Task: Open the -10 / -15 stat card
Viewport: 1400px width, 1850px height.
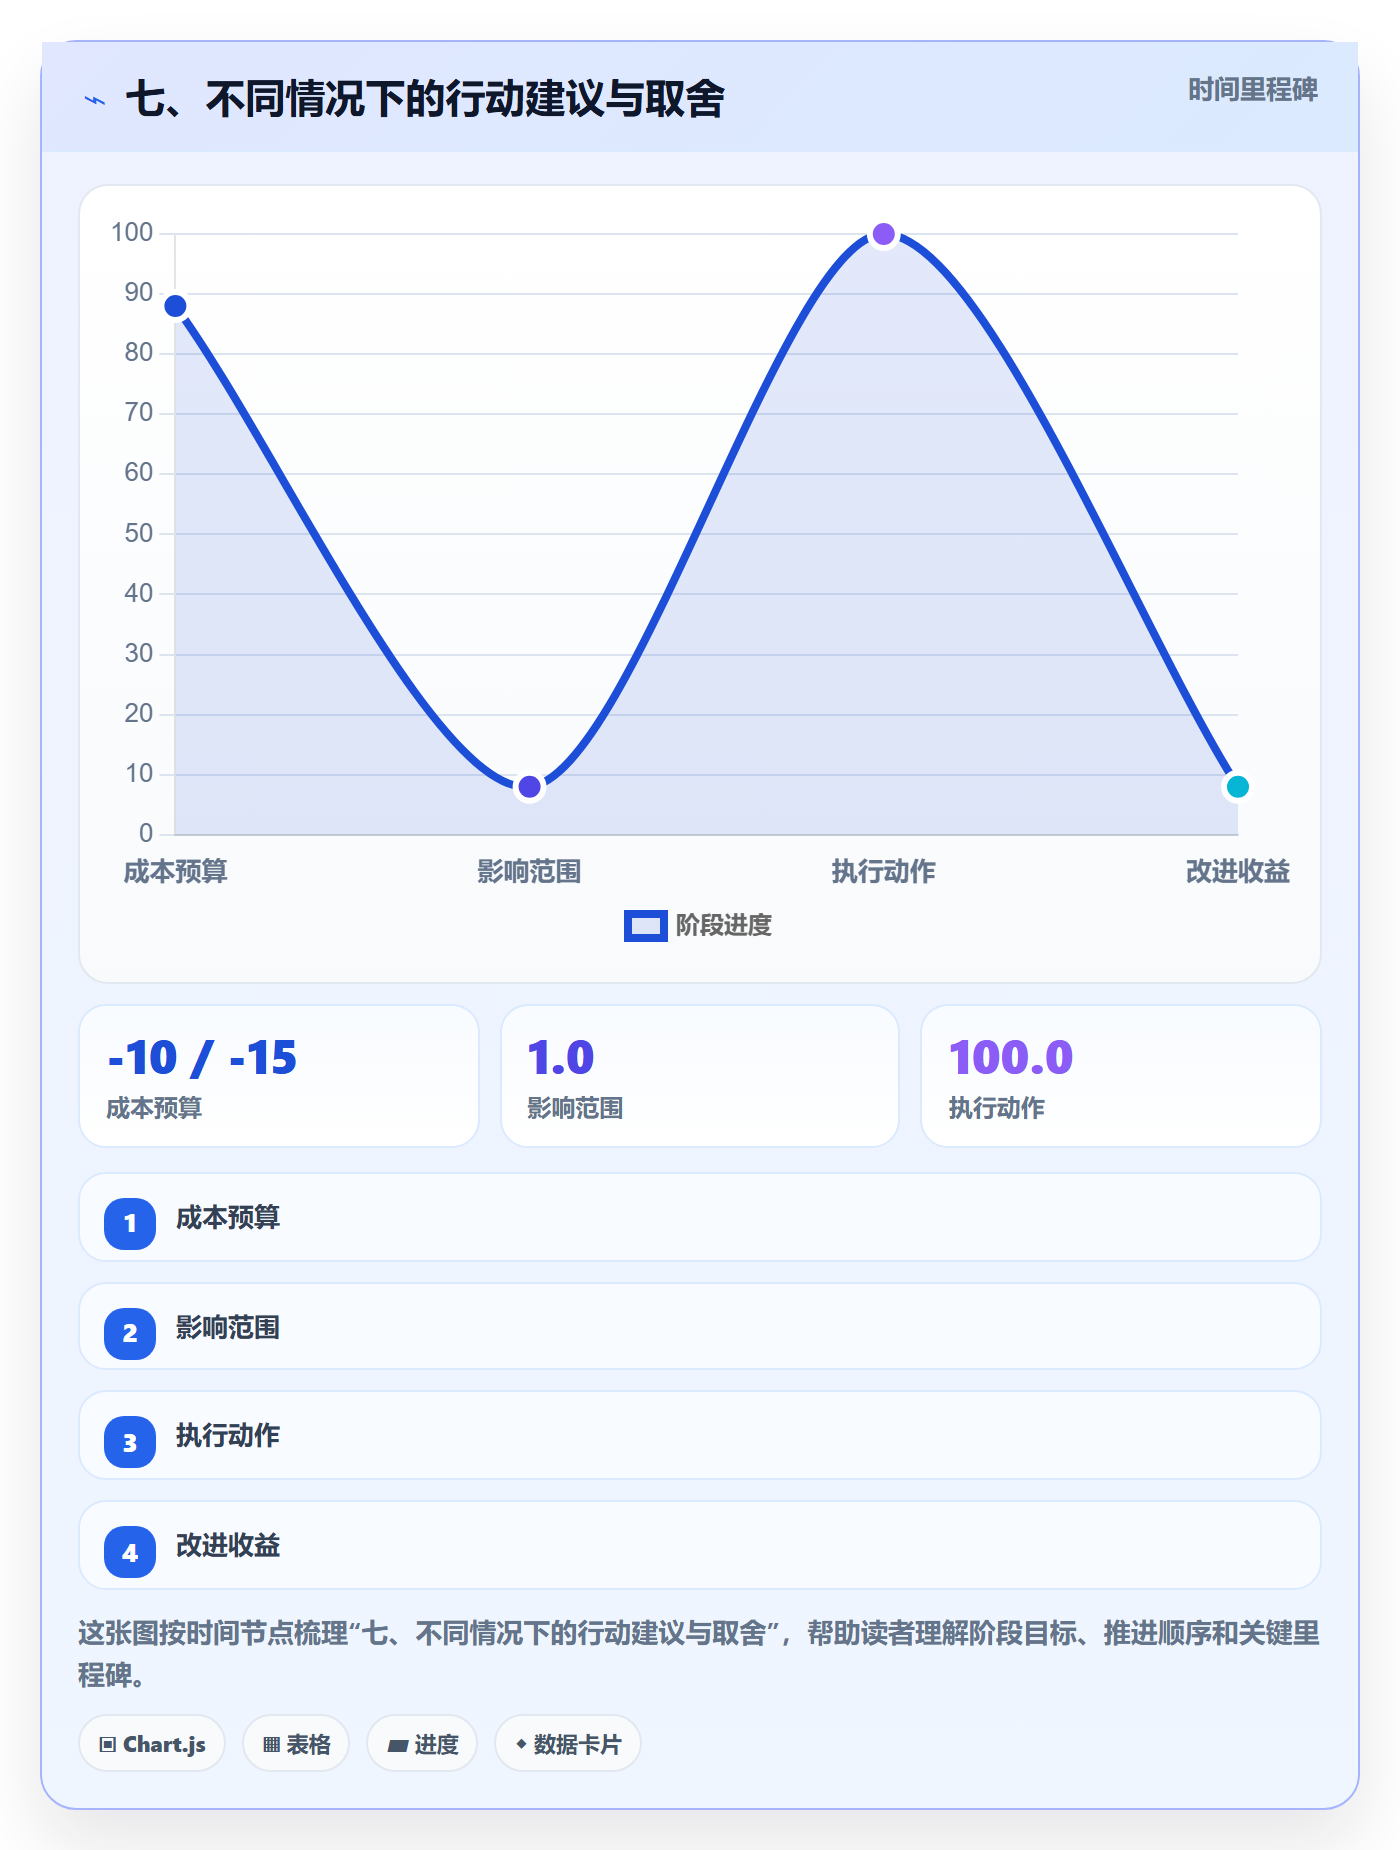Action: 279,1076
